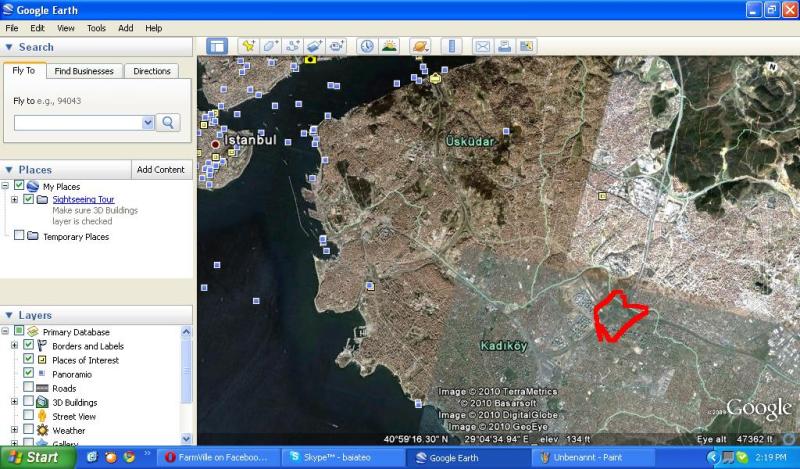Enable the Roads layer checkbox

(29, 387)
